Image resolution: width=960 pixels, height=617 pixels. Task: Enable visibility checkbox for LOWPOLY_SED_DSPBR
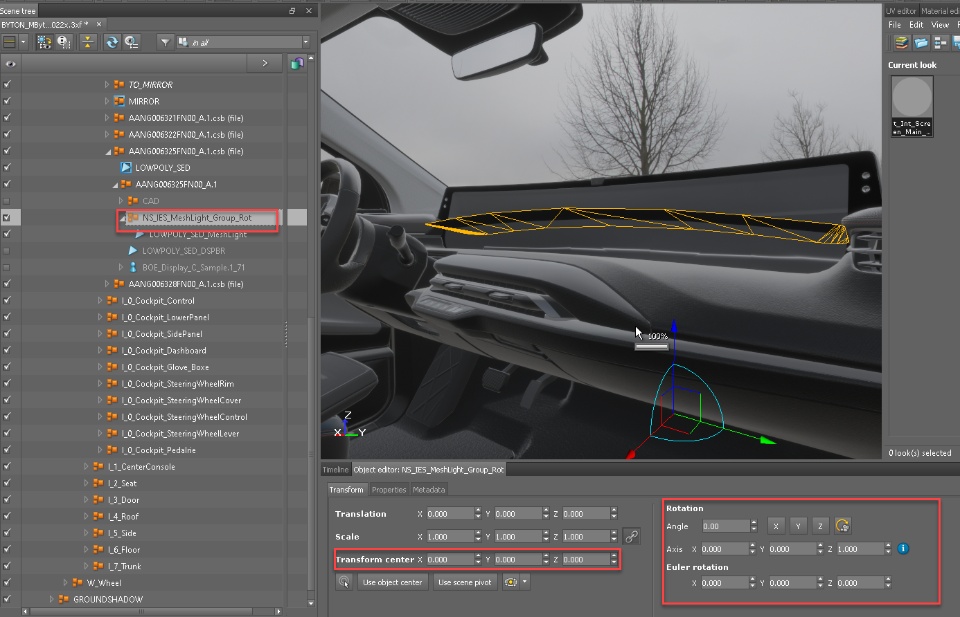7,250
